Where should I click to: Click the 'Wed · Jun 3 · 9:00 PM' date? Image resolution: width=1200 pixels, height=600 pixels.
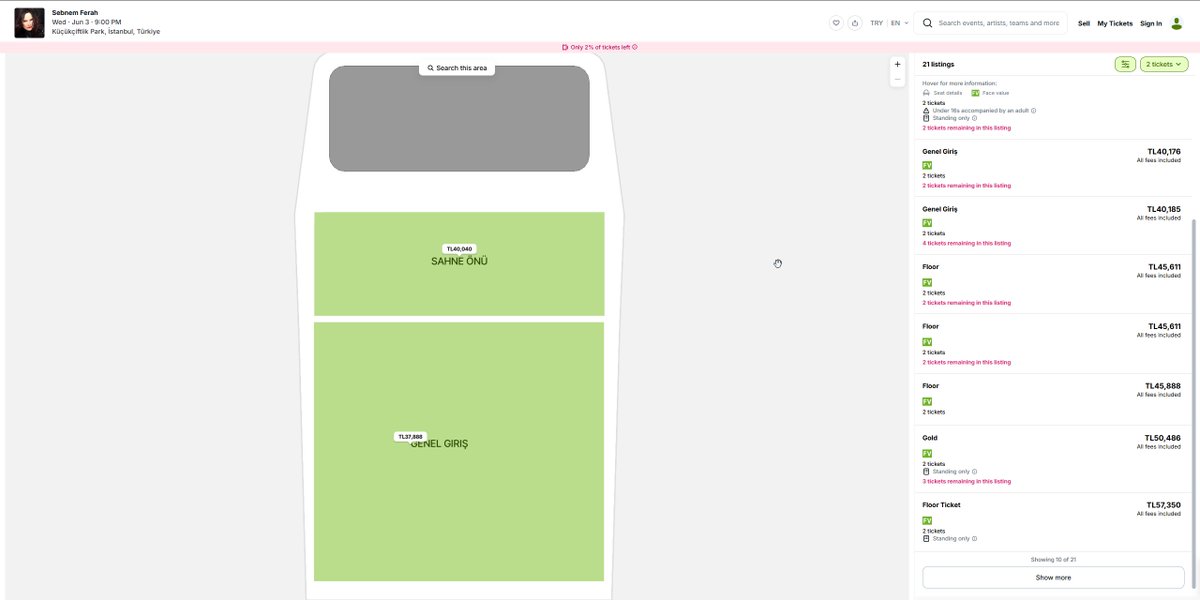tap(87, 22)
